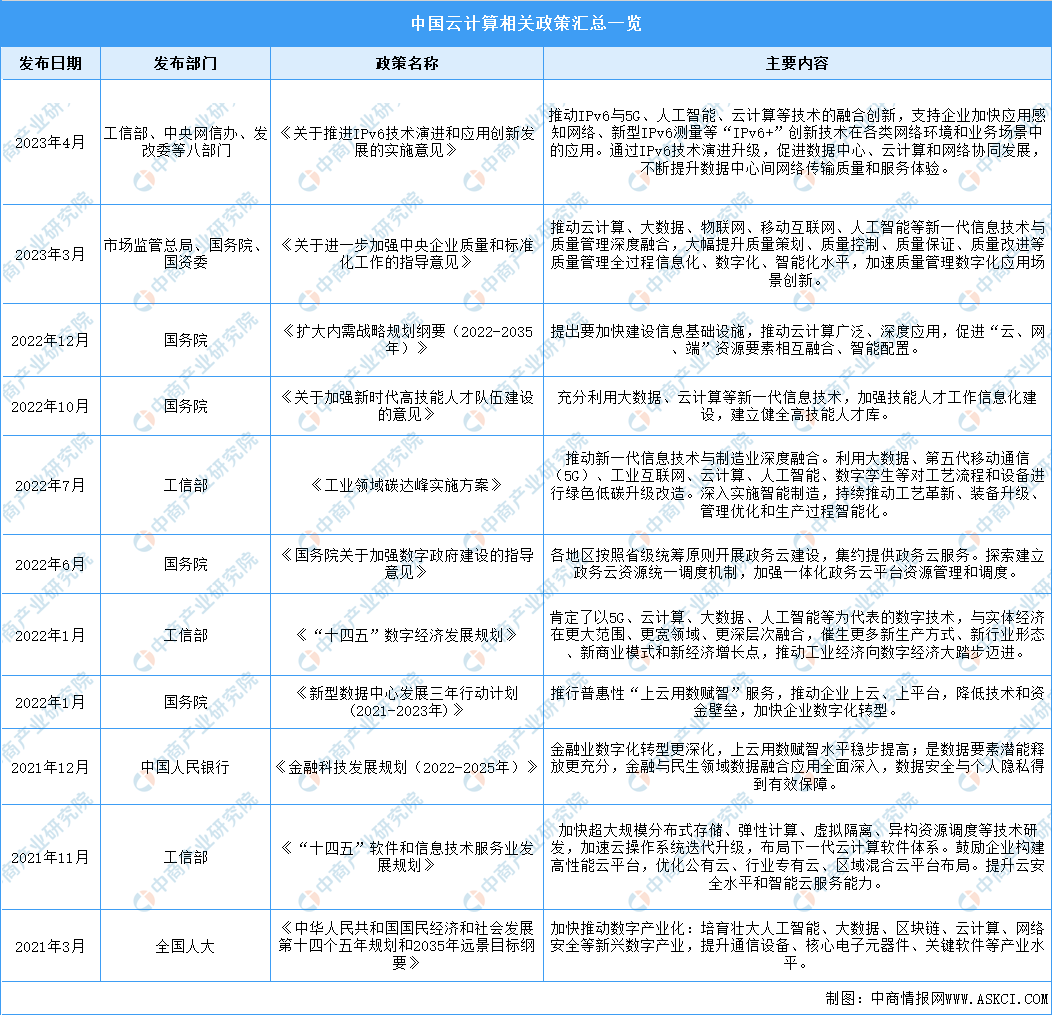
Task: Select the date cell 2022年6月
Action: 50,564
